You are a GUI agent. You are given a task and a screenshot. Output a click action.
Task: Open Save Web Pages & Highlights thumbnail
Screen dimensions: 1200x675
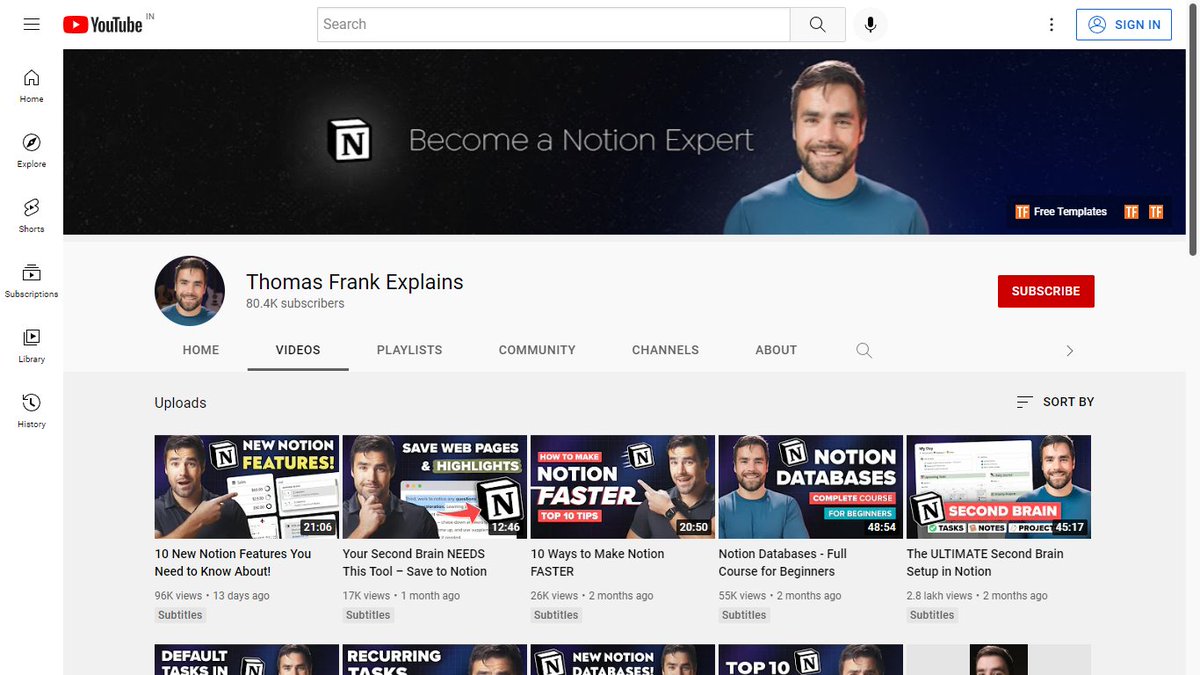(x=435, y=487)
